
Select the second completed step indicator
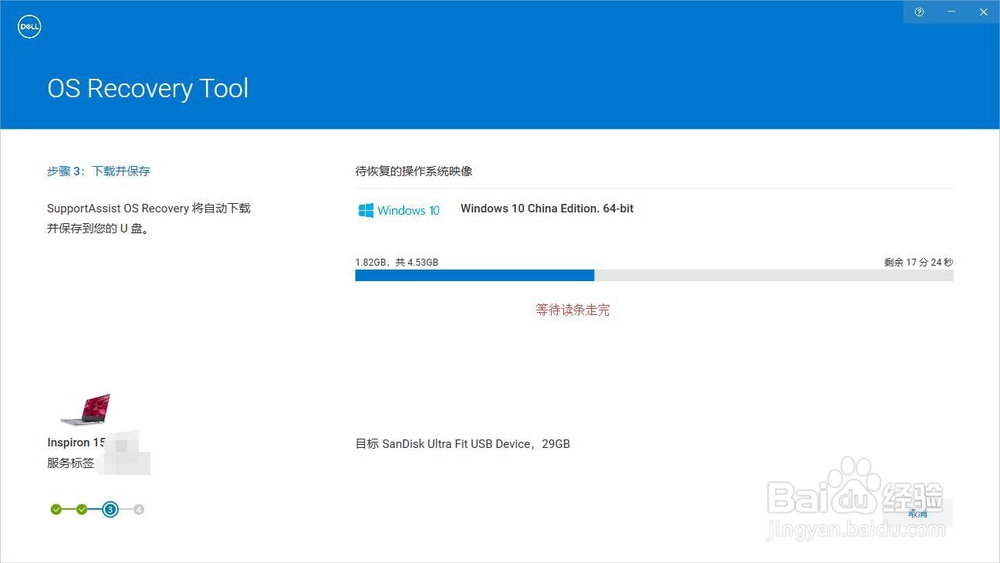pyautogui.click(x=82, y=509)
